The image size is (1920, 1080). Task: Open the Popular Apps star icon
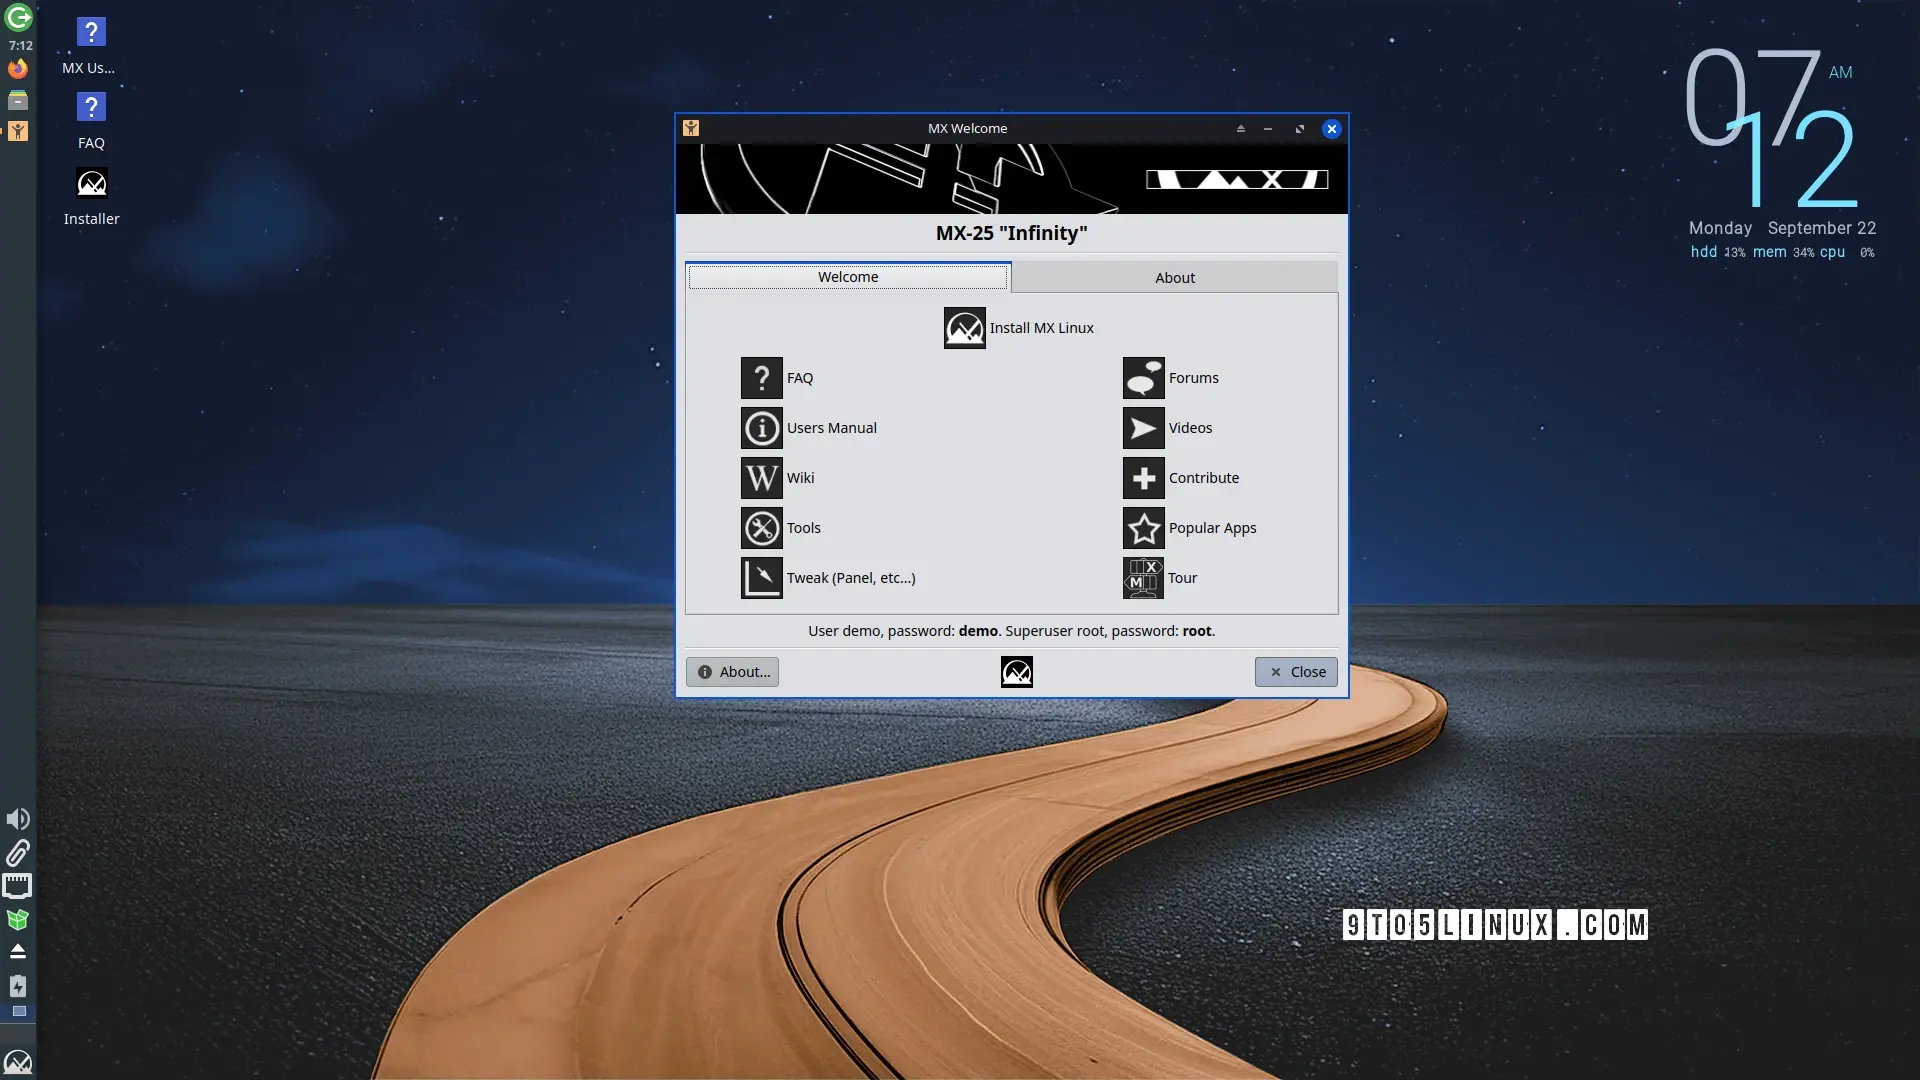pos(1143,528)
